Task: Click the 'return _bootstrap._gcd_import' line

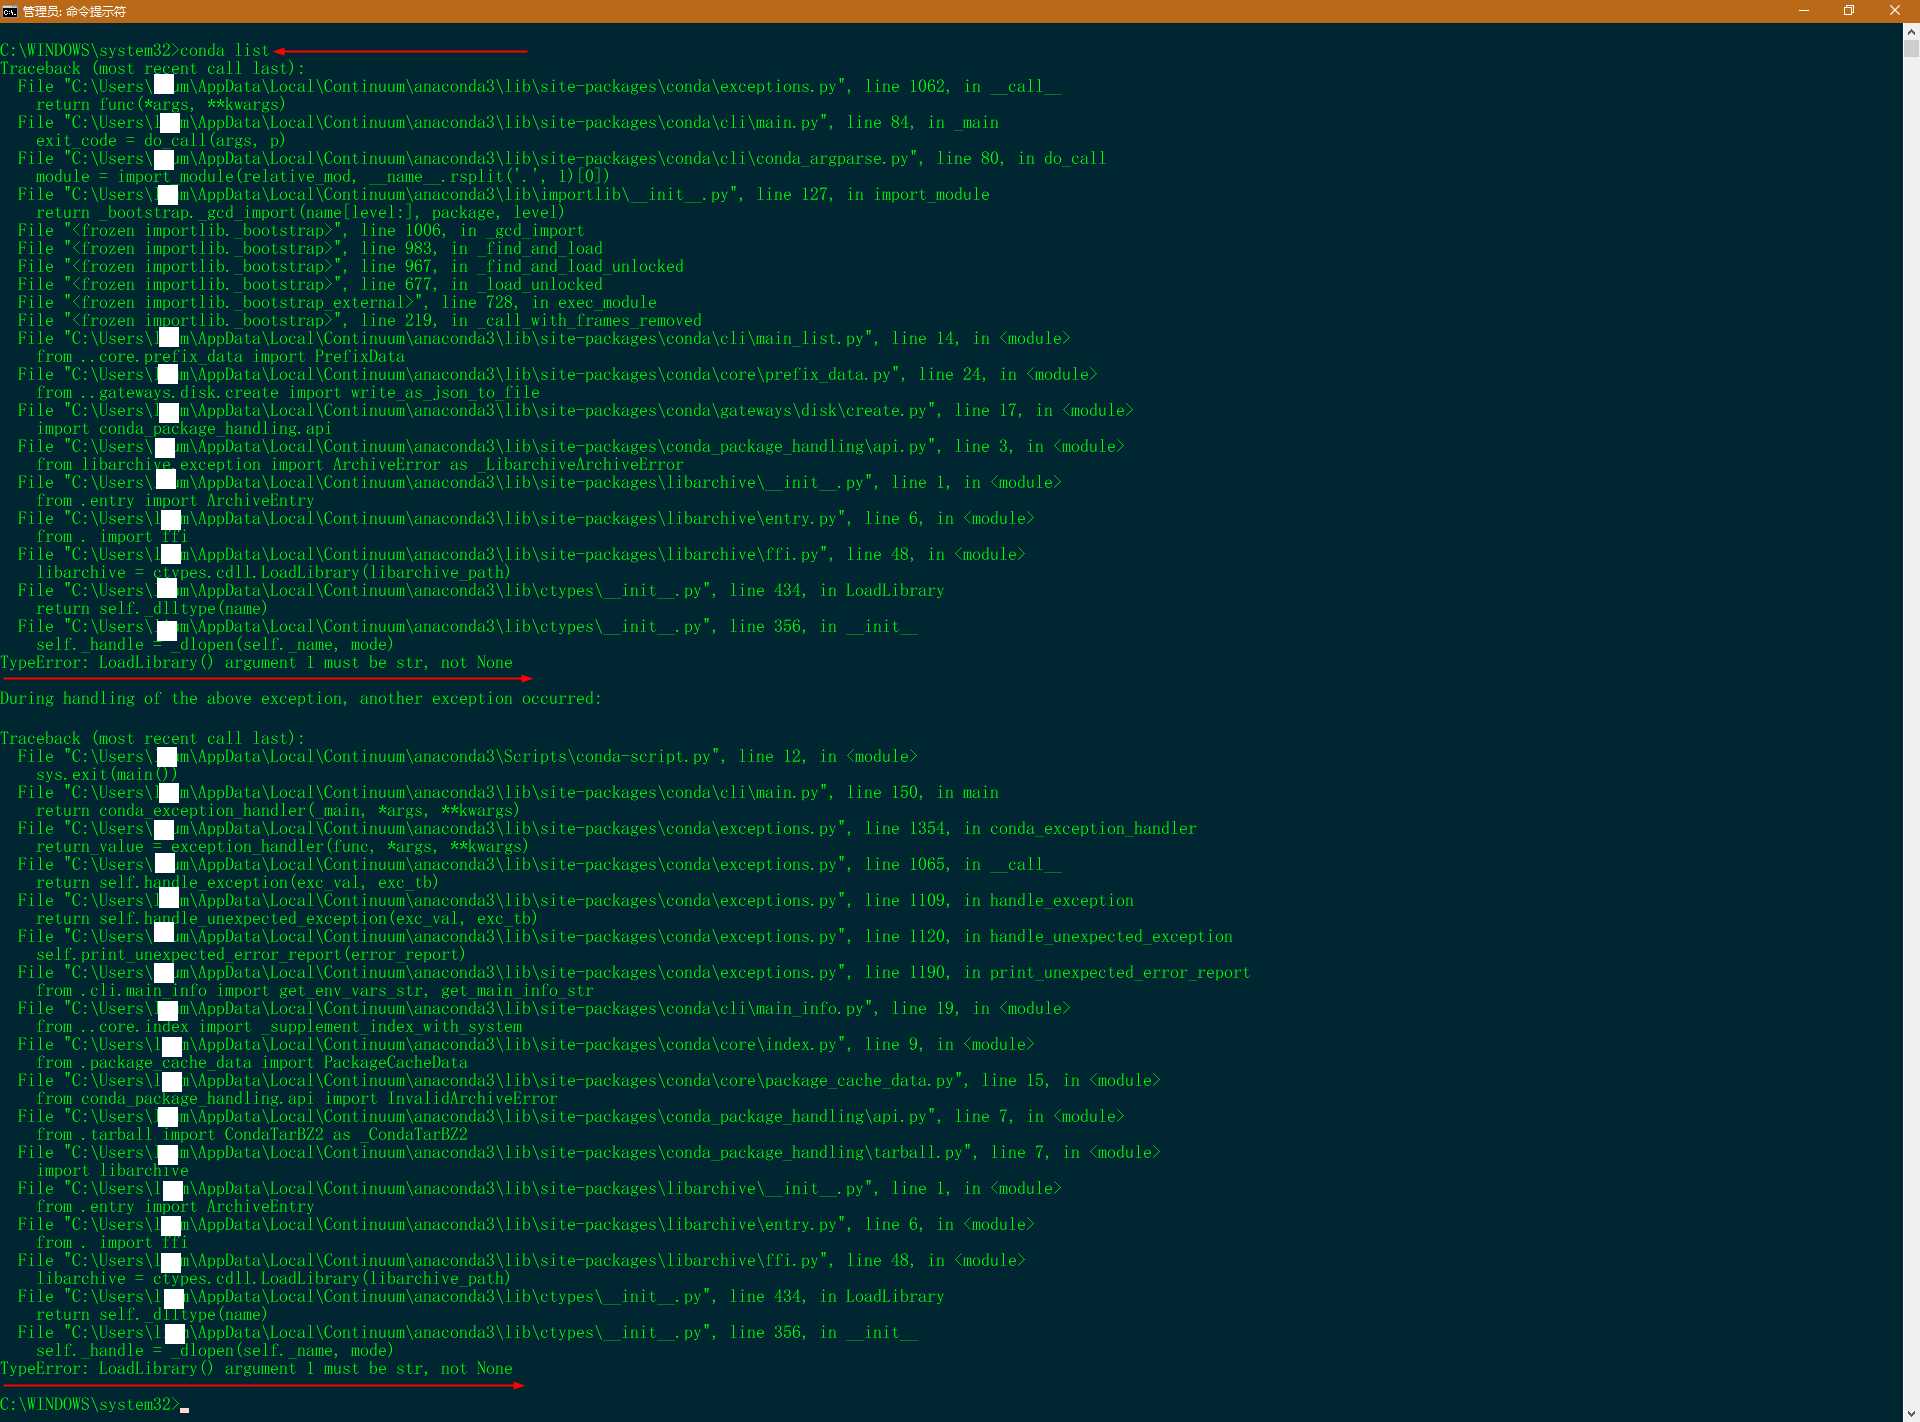Action: coord(300,212)
